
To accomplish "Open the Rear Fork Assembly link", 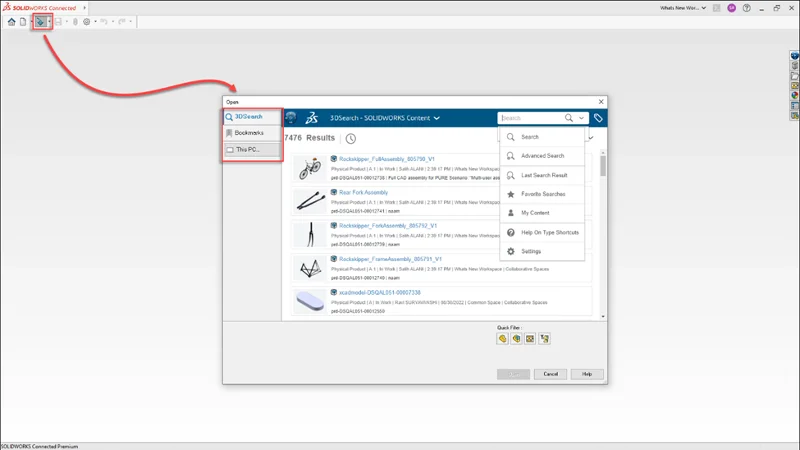I will (x=363, y=192).
